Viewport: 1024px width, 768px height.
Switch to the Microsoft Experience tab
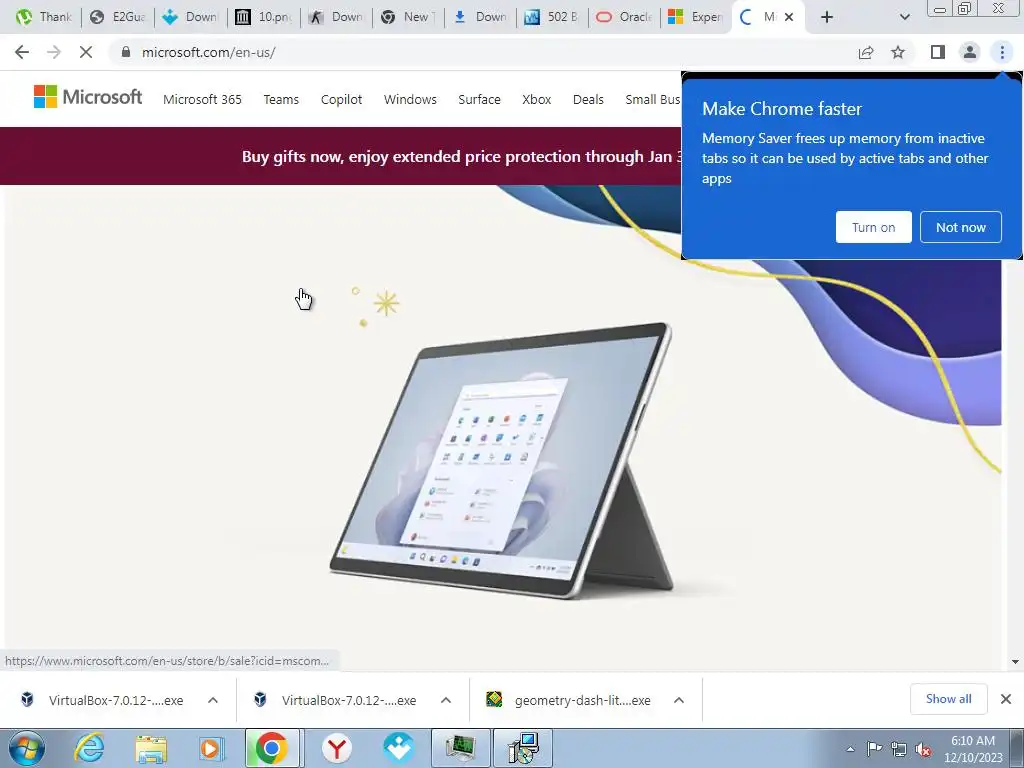tap(696, 17)
